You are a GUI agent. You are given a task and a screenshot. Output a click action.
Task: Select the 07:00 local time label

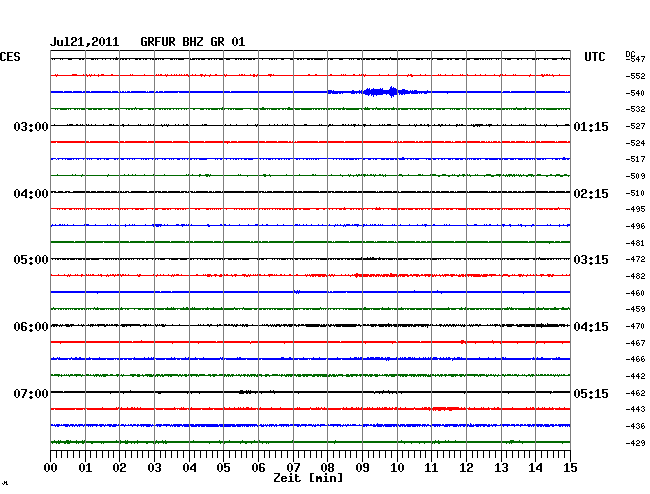click(x=31, y=393)
